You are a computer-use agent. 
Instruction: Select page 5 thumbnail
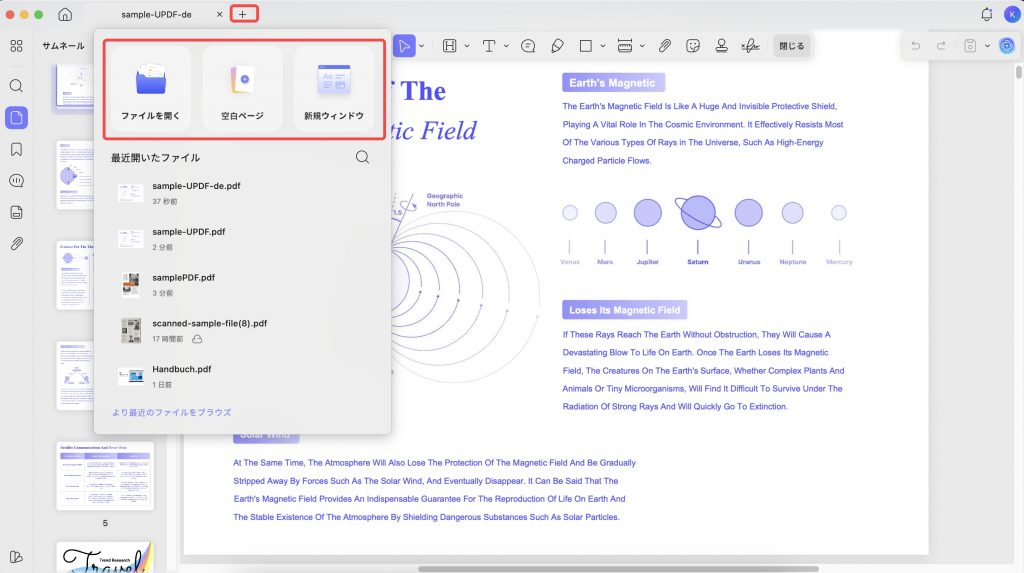(x=104, y=476)
